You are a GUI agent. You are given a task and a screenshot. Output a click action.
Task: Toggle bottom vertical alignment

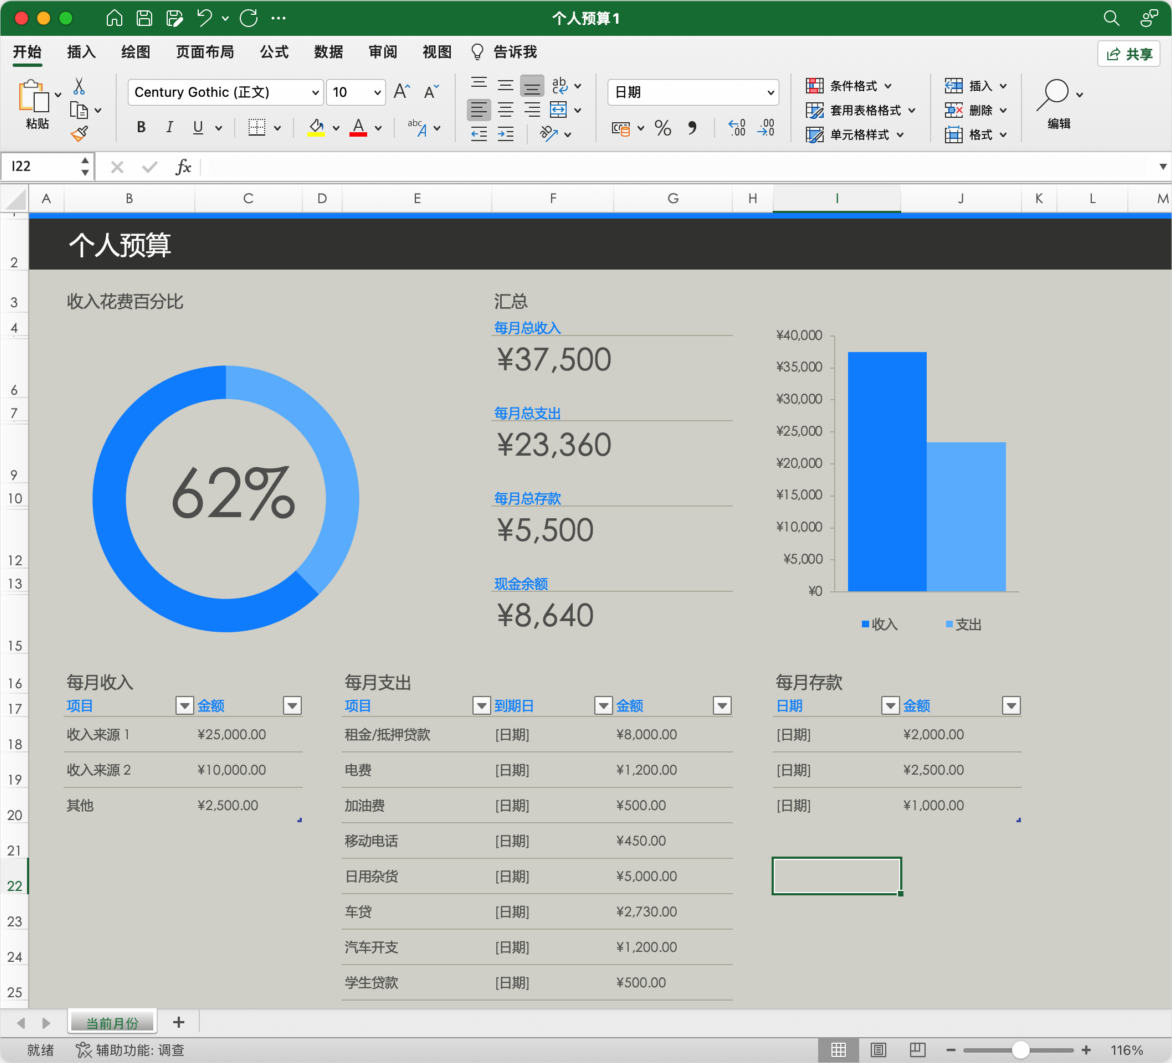pyautogui.click(x=531, y=86)
